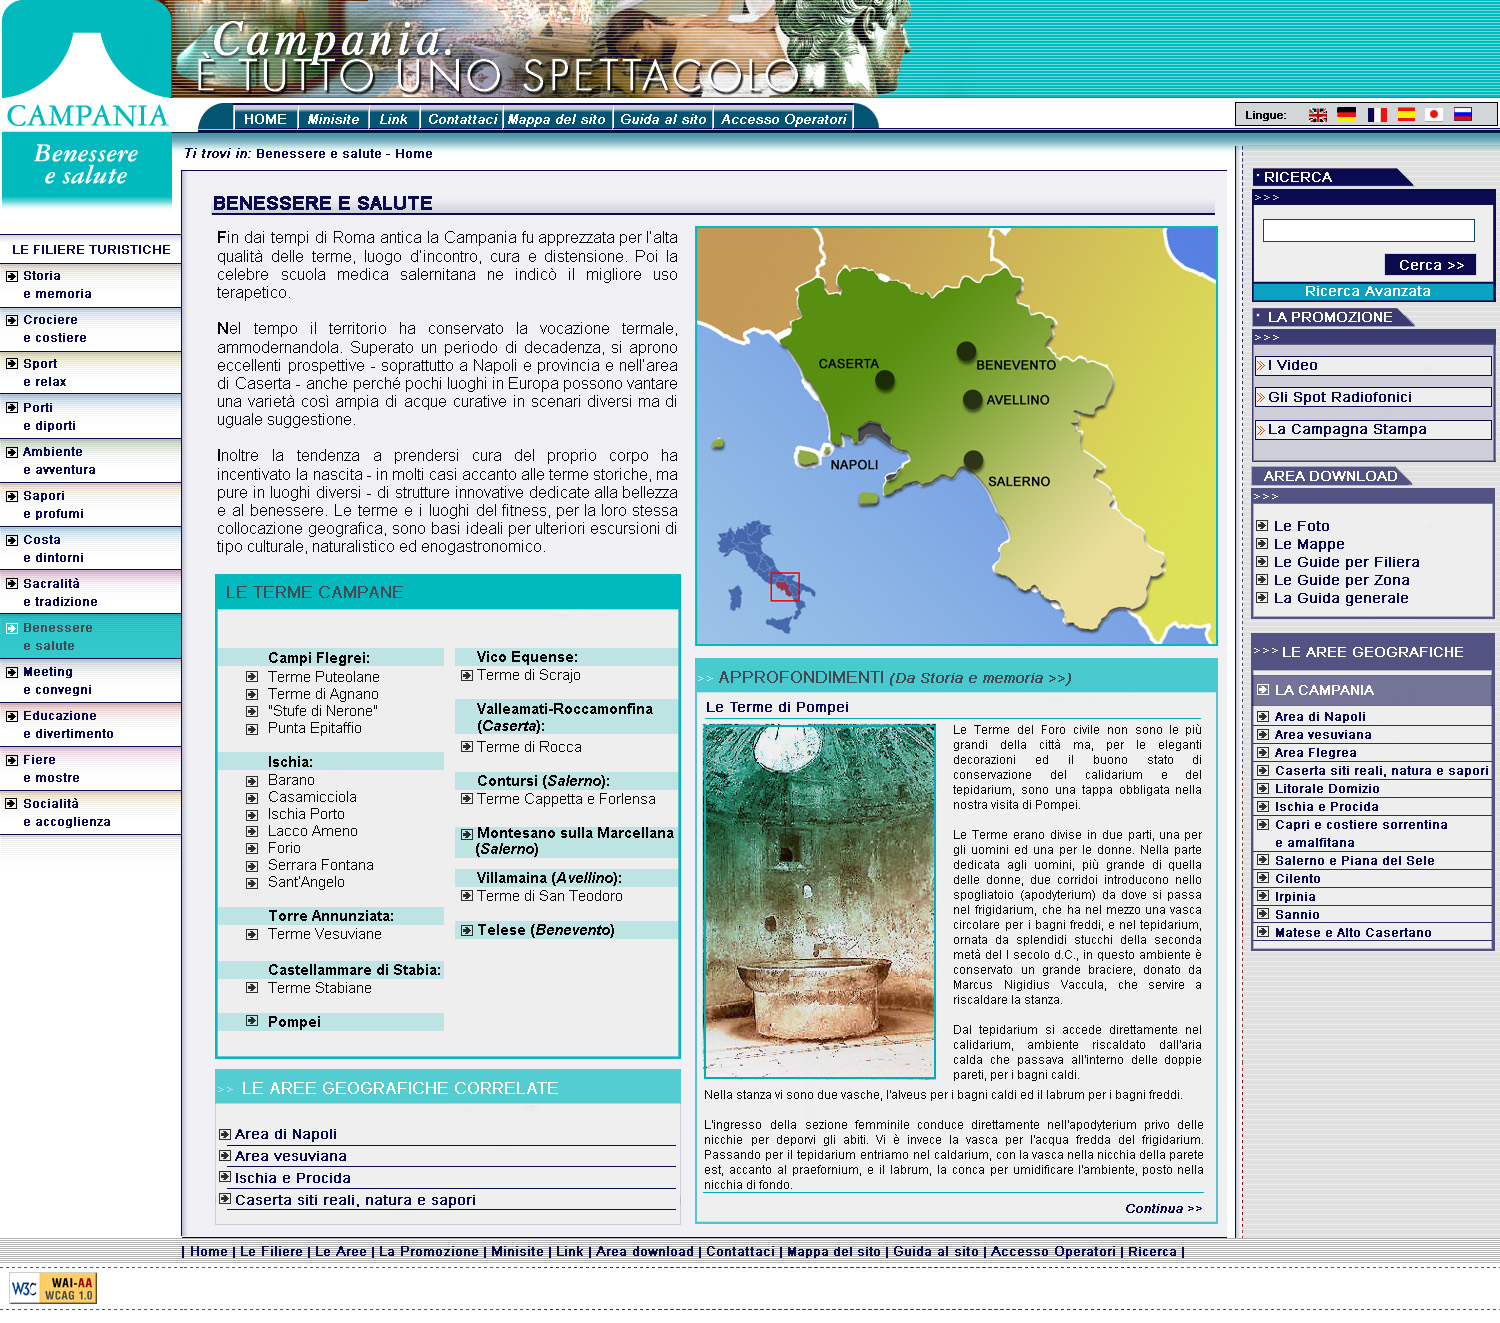The width and height of the screenshot is (1500, 1323).
Task: Select Porti e diporti in sidebar
Action: click(90, 416)
